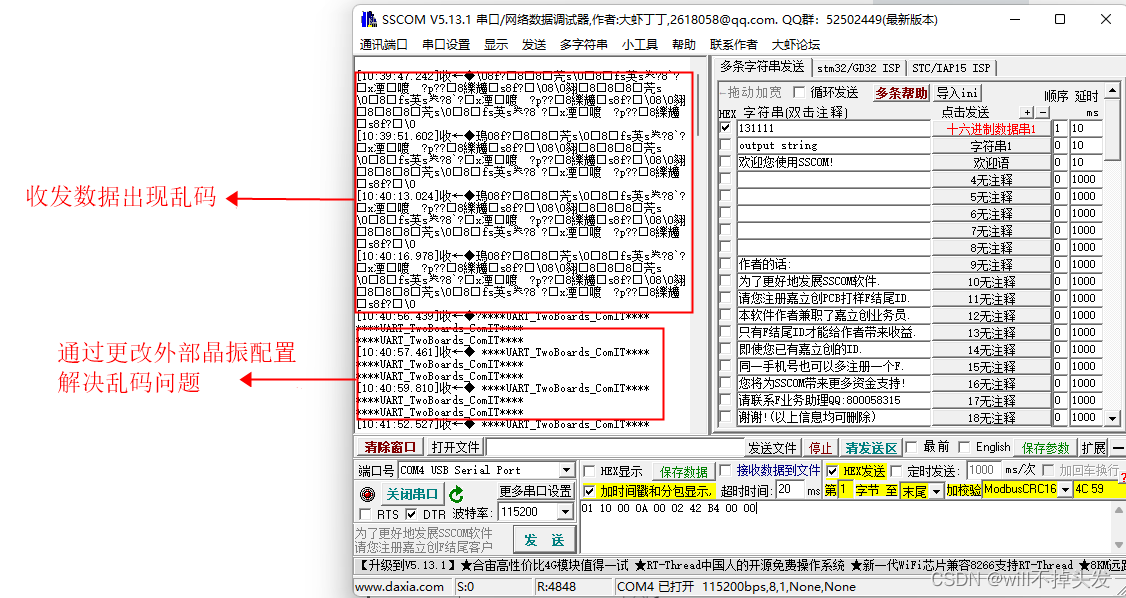Click the 关闭串口 close port button
This screenshot has height=598, width=1126.
coord(411,494)
